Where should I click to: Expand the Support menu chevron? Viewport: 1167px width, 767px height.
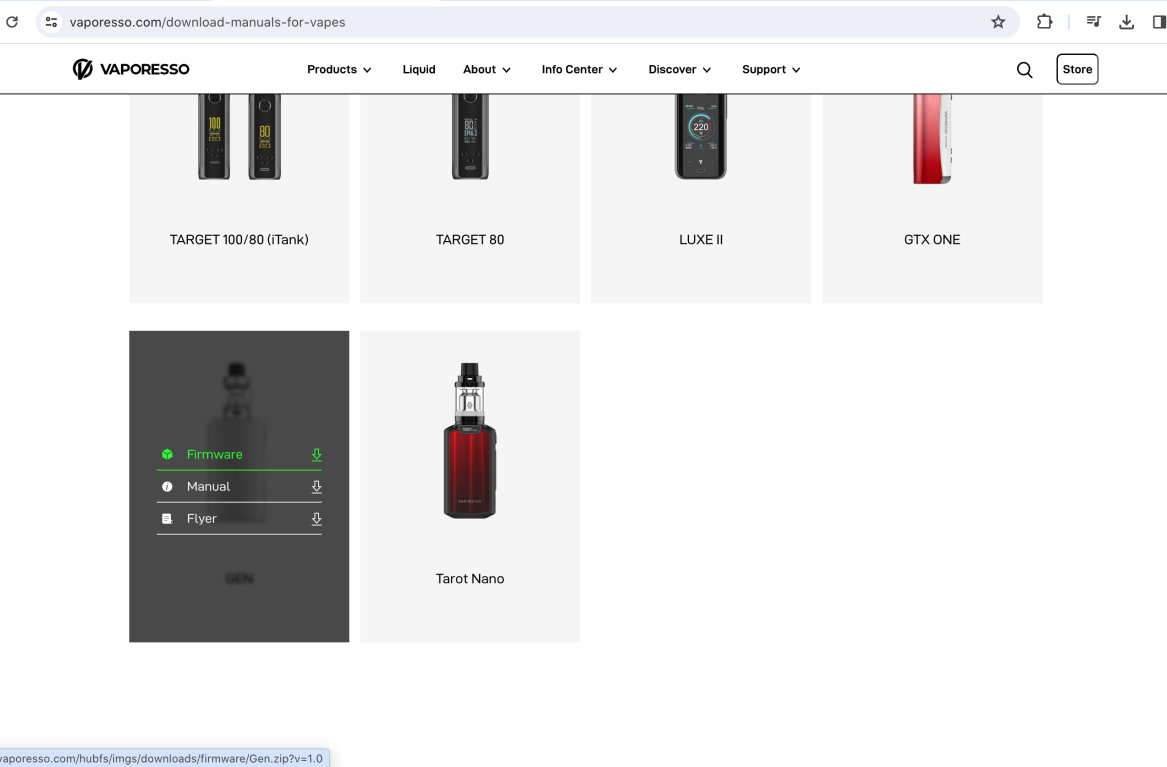(796, 70)
